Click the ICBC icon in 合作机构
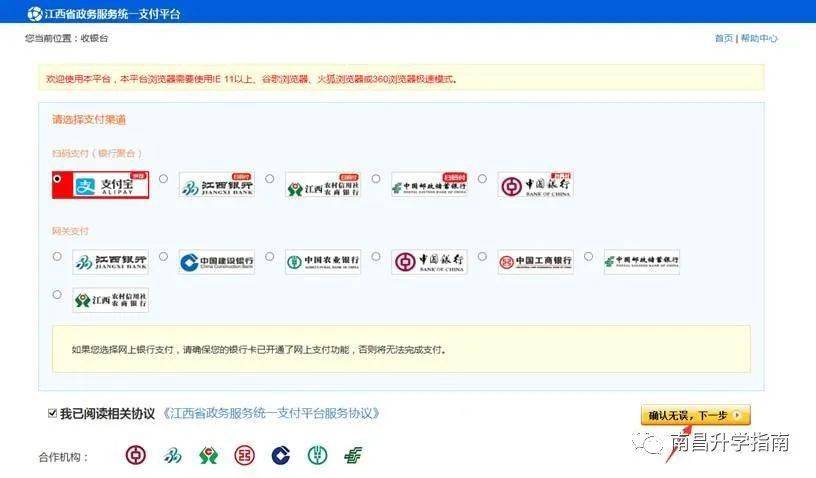Screen dimensions: 816x478 (245, 455)
